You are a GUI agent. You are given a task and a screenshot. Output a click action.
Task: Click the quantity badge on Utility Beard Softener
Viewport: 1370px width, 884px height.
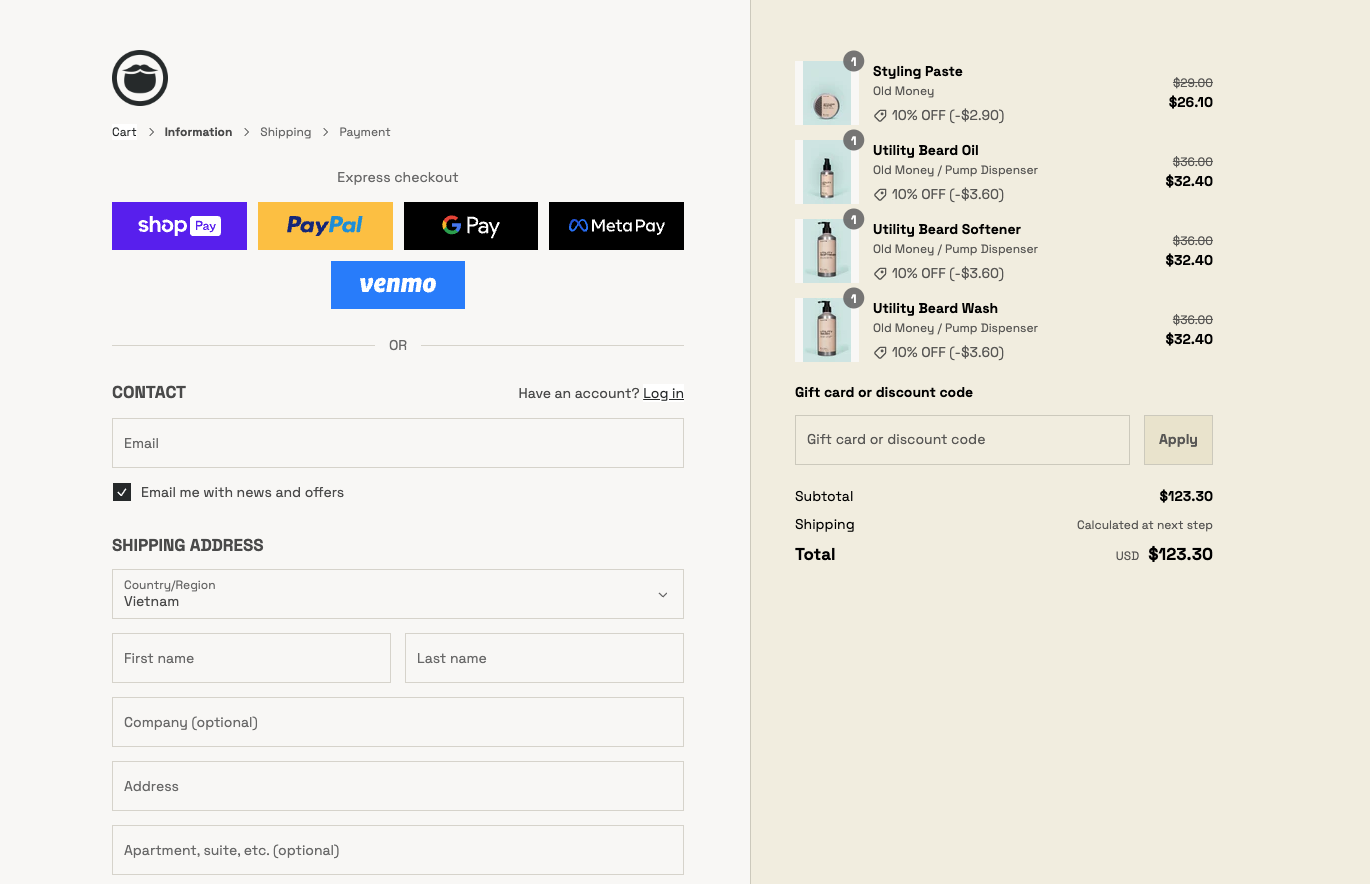[853, 219]
